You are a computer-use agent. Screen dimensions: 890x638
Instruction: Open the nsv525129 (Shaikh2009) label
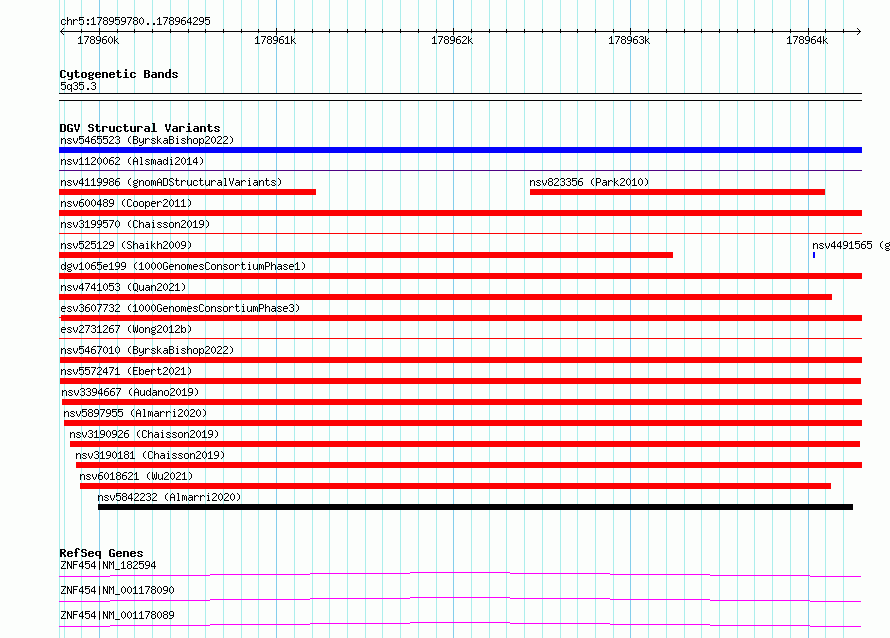coord(126,245)
